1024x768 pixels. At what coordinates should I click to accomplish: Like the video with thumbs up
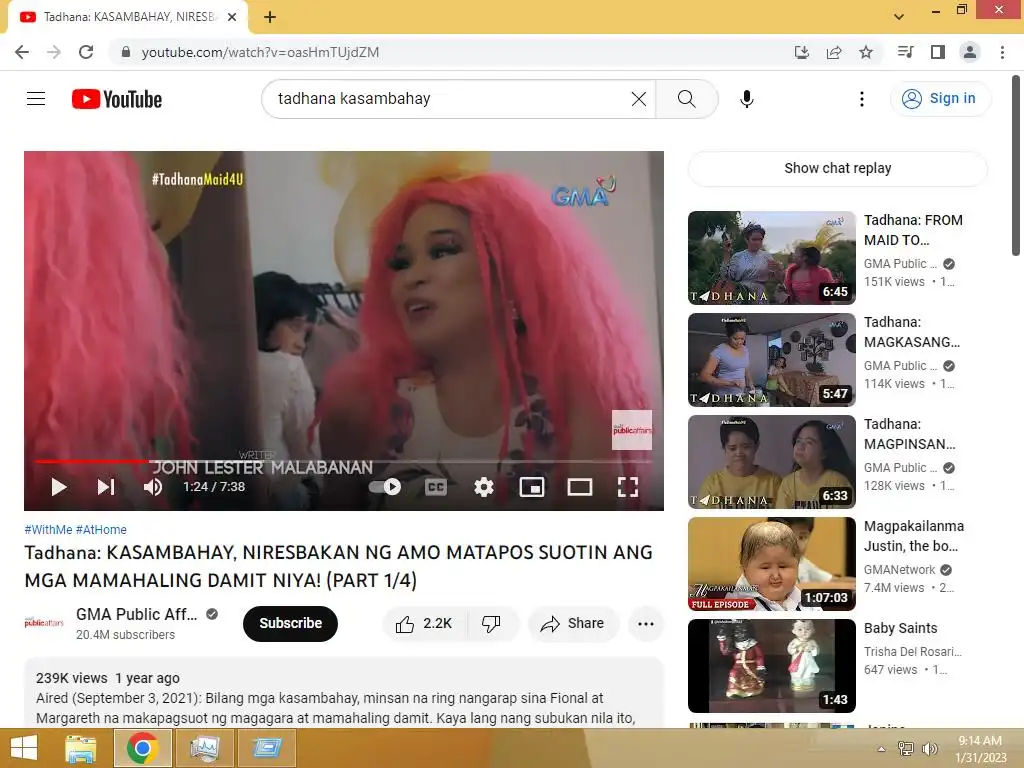(424, 624)
